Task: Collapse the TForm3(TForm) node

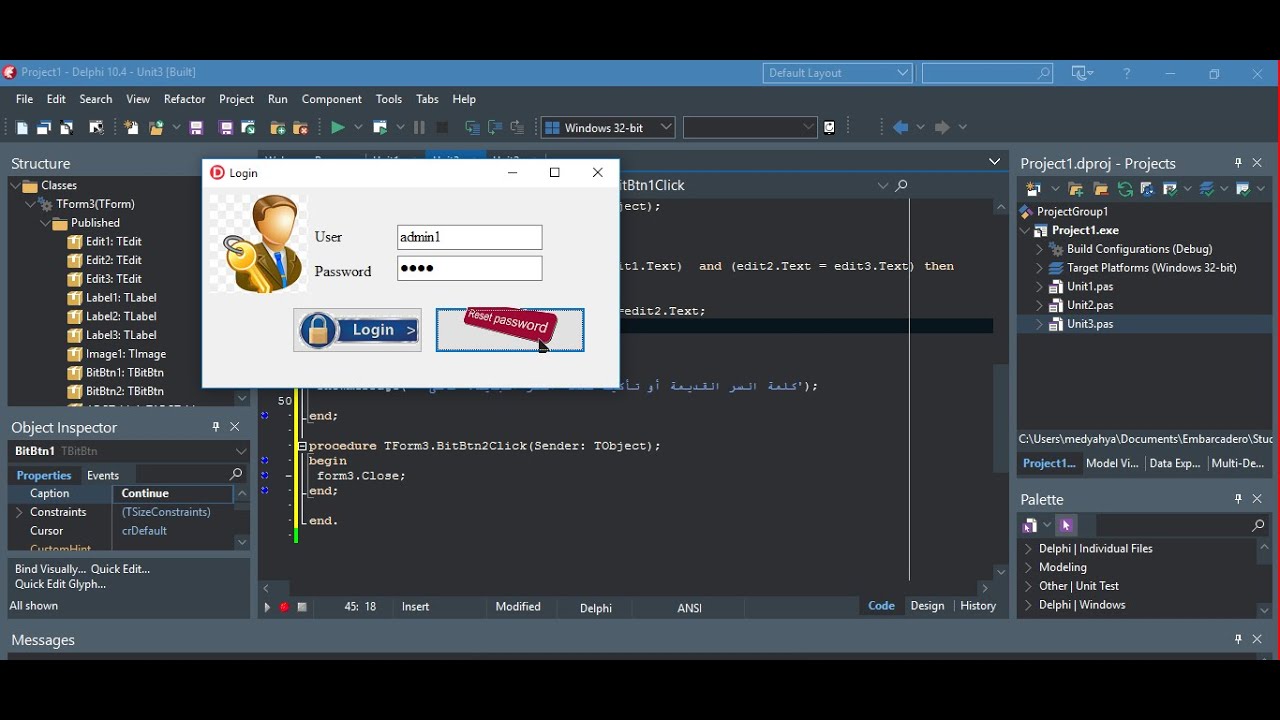Action: 31,205
